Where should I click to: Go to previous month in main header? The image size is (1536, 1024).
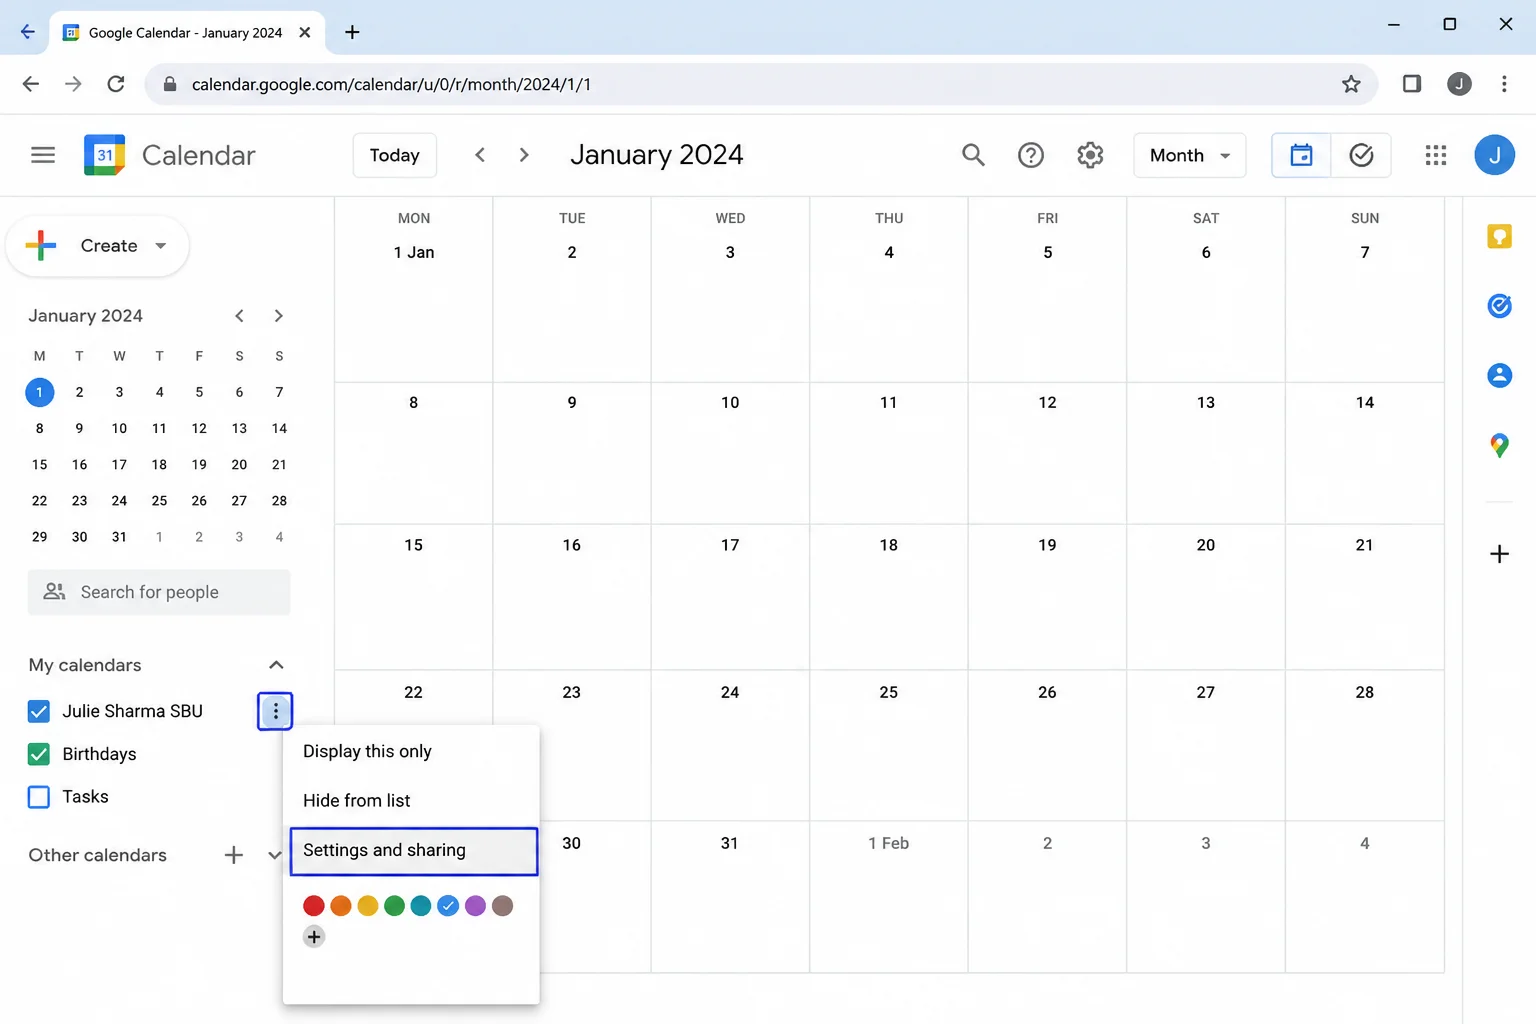pyautogui.click(x=480, y=155)
